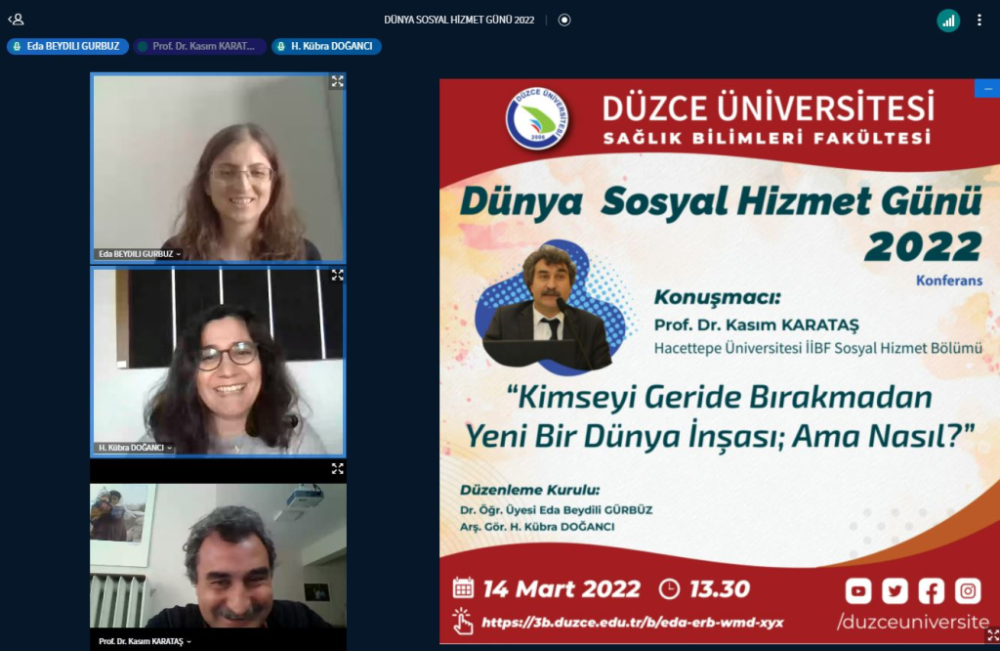The width and height of the screenshot is (1000, 651).
Task: Click the 3b.duzce.edu.tr link on slide
Action: pos(632,622)
